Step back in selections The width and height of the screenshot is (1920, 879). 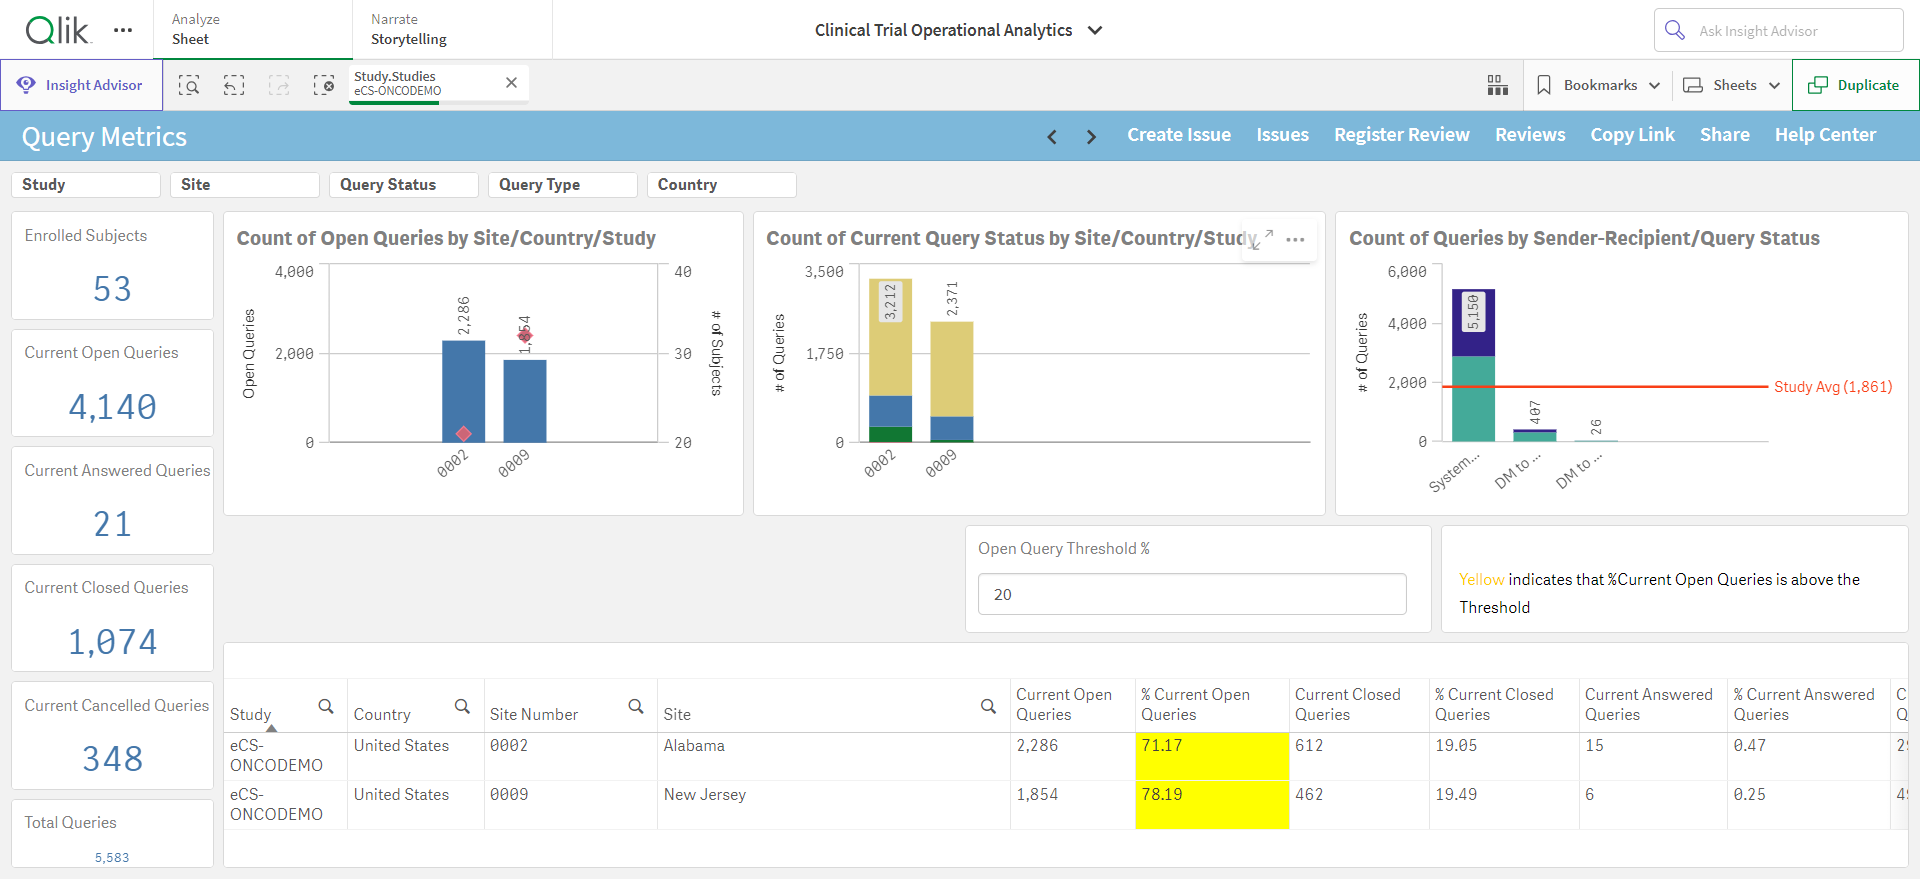(234, 85)
